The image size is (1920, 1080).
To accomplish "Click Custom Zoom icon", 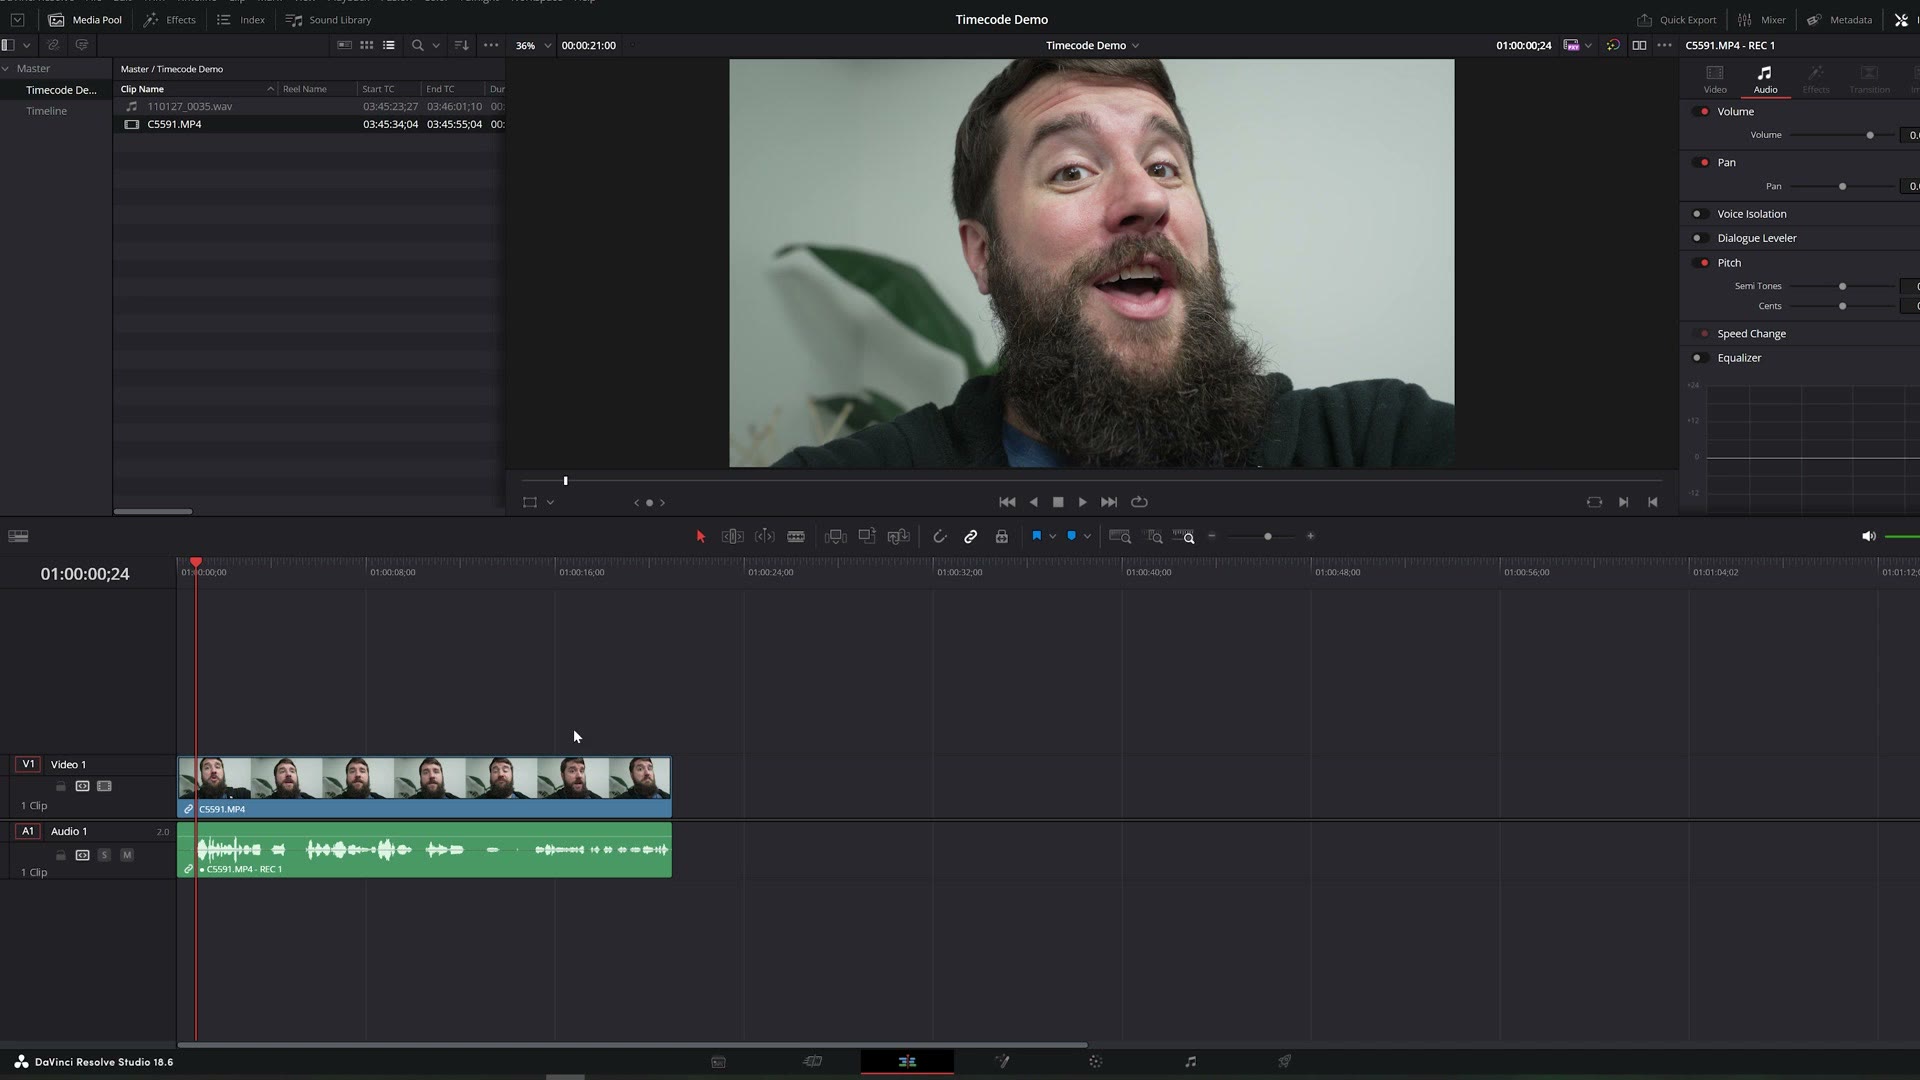I will [x=1184, y=537].
